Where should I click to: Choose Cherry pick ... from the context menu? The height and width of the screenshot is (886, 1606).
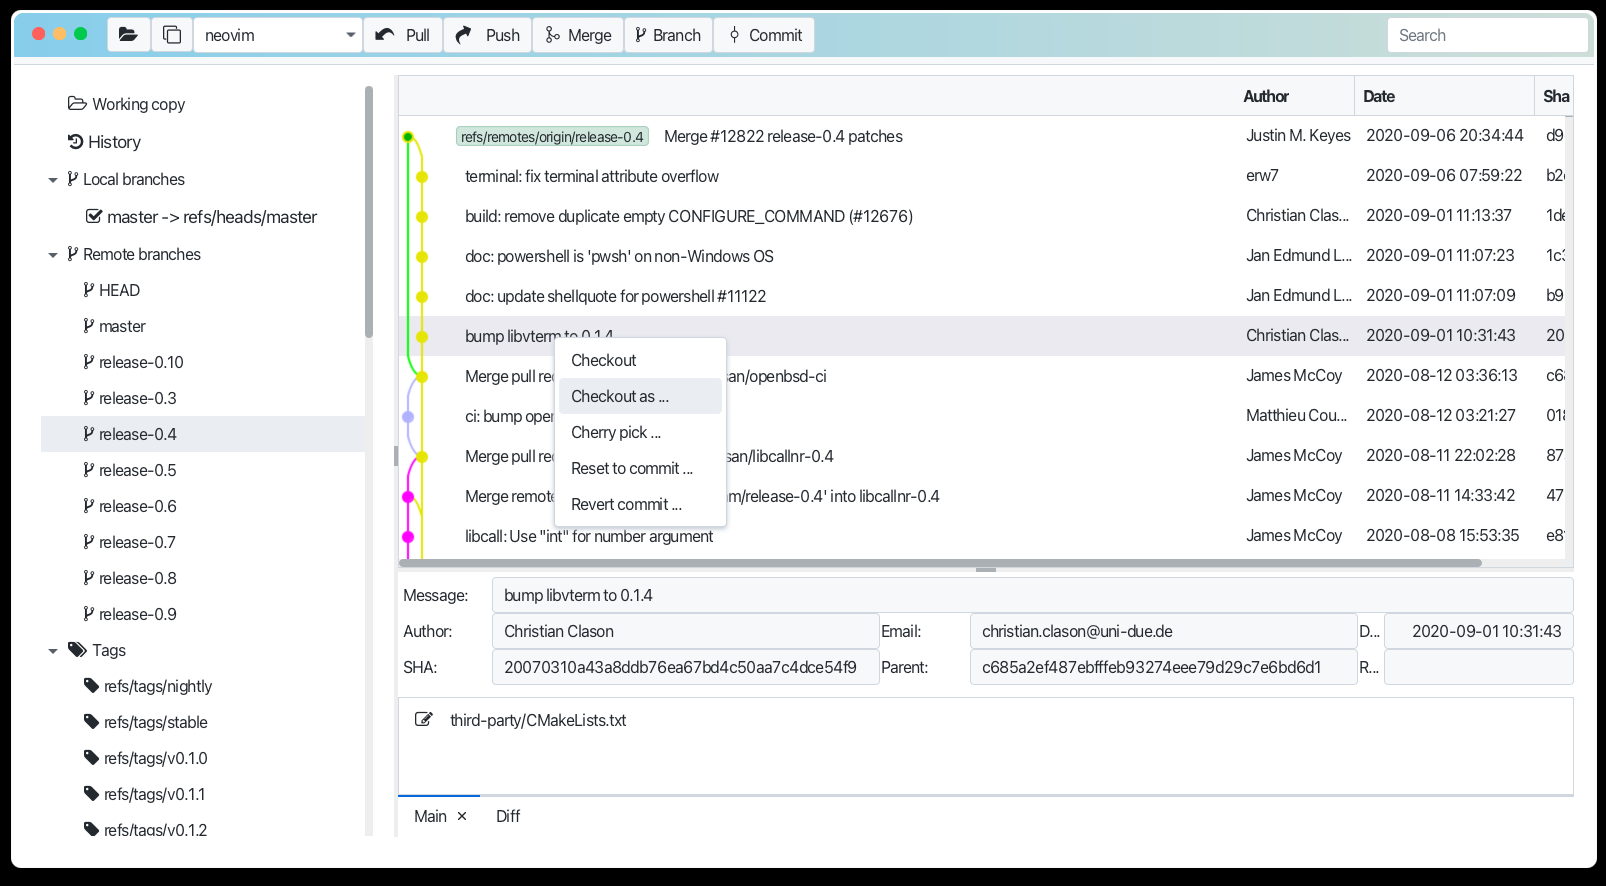coord(640,432)
